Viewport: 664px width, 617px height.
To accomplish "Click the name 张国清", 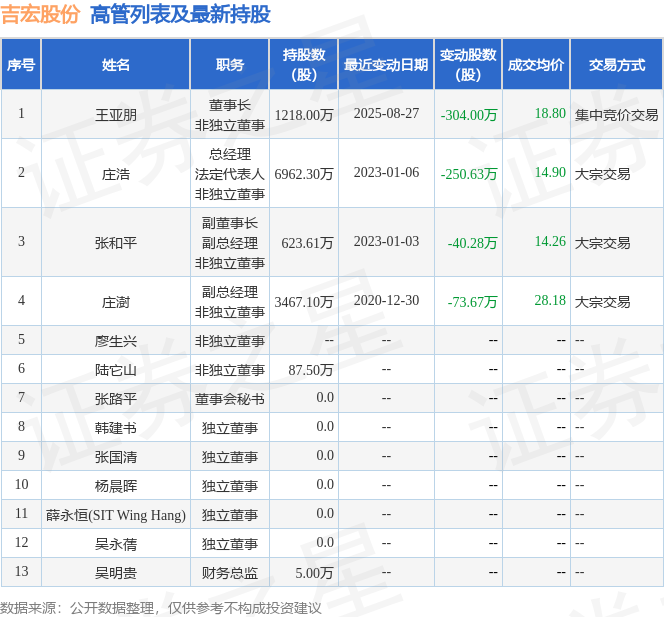I will [116, 457].
